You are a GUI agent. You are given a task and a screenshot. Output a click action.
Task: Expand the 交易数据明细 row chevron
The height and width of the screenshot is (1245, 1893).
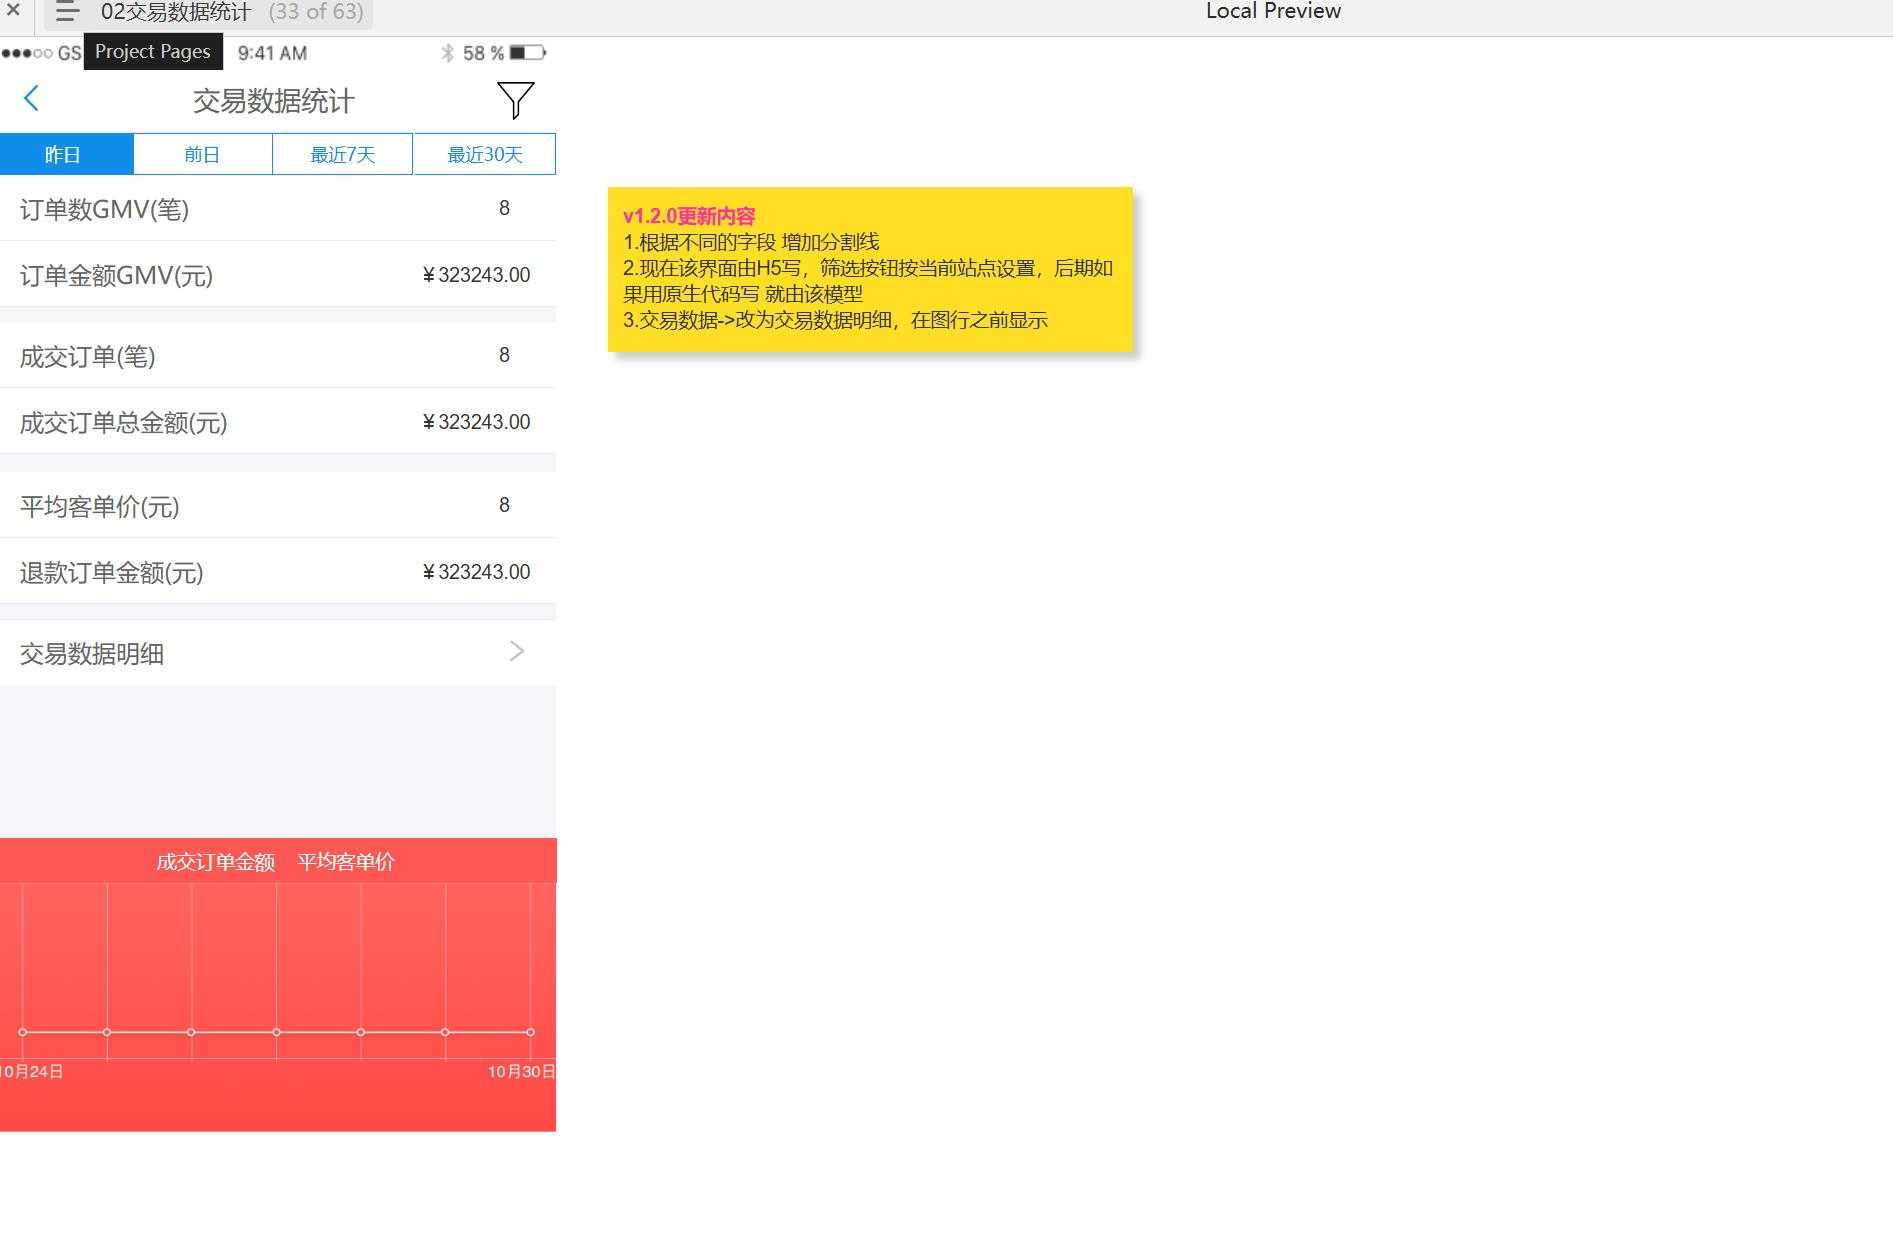516,651
